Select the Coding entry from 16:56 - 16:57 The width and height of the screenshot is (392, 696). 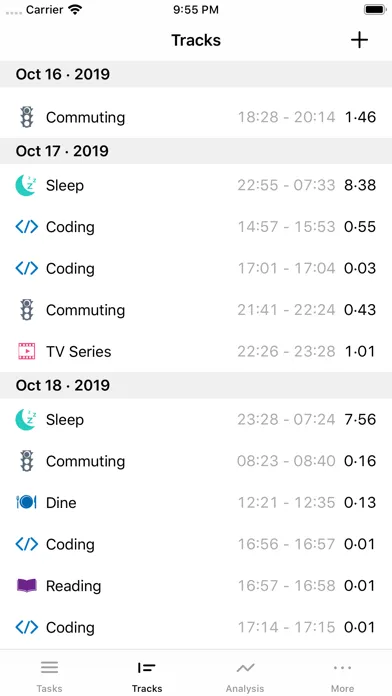196,544
